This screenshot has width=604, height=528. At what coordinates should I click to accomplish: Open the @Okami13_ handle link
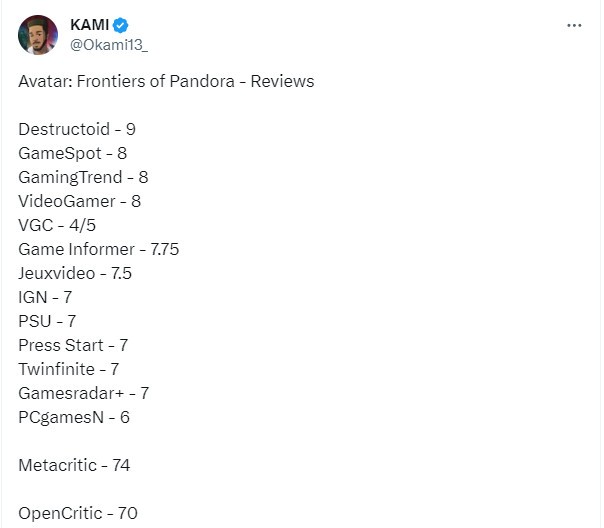click(105, 45)
